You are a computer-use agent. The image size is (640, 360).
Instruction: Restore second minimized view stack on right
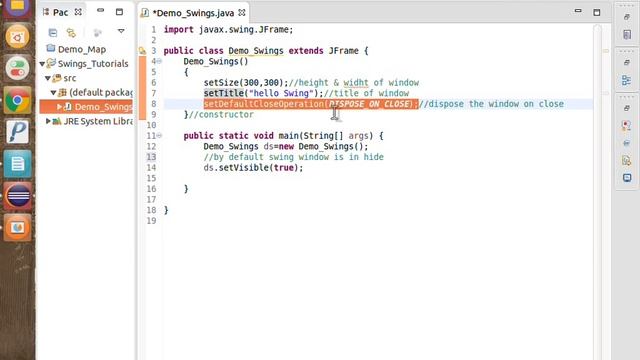pyautogui.click(x=627, y=62)
